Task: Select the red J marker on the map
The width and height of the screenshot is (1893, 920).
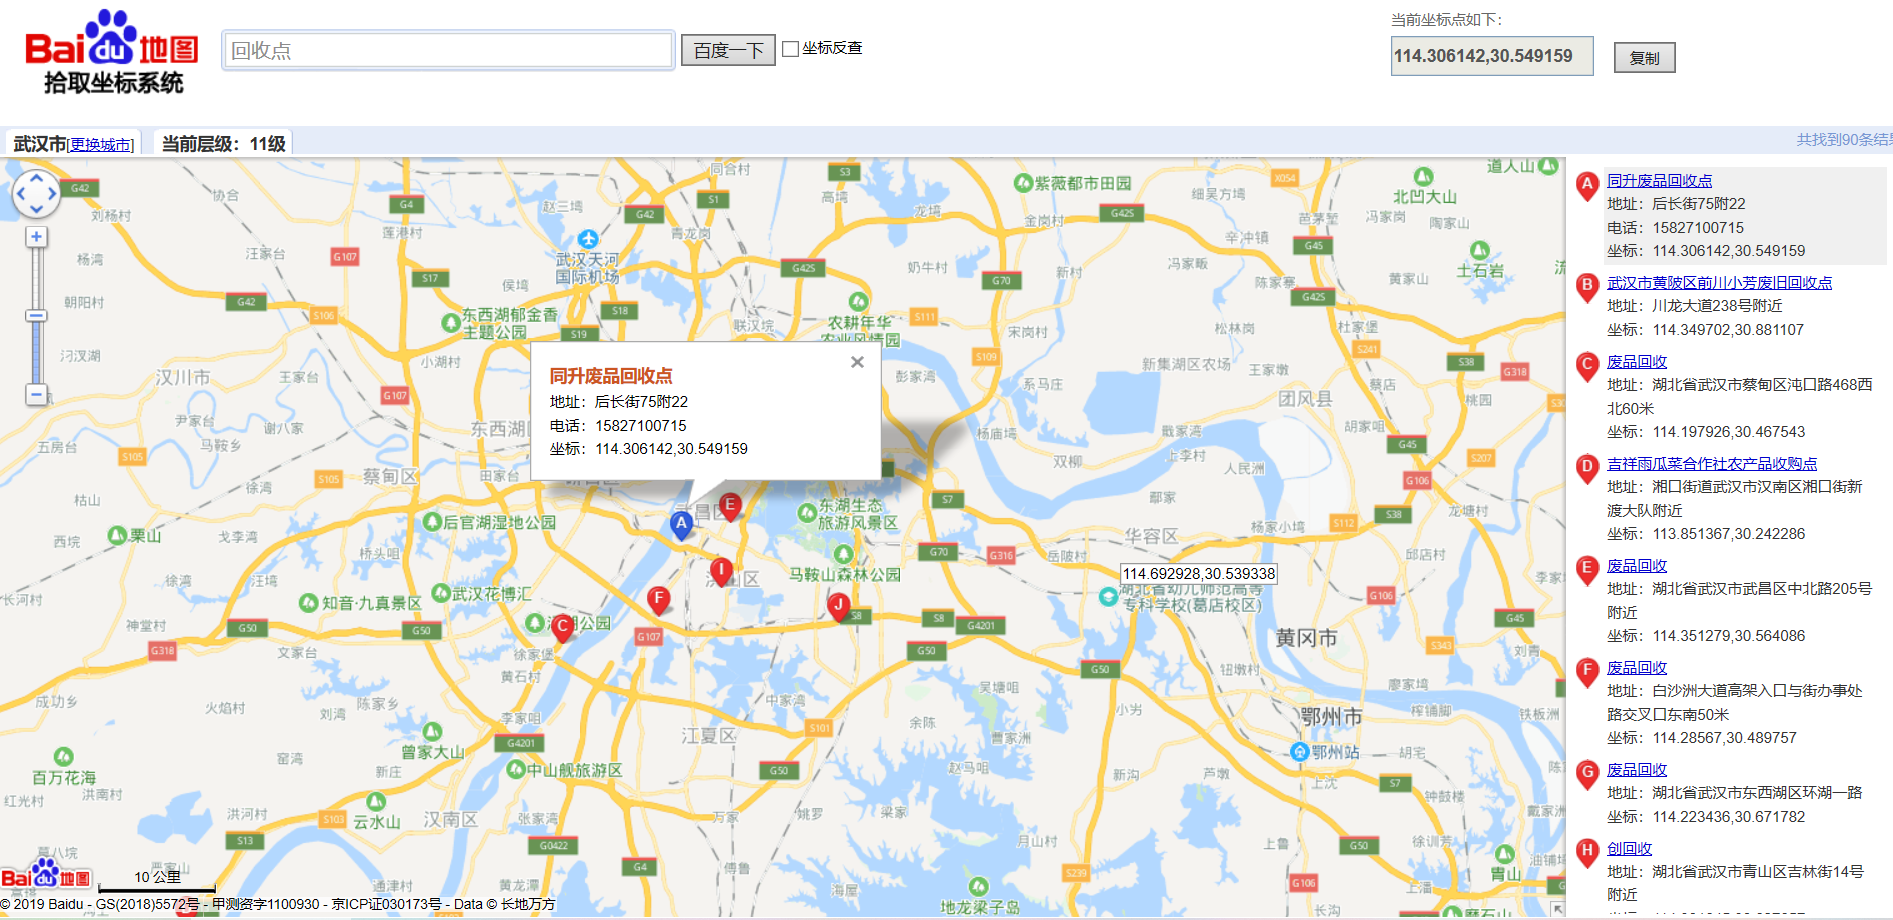Action: pos(838,605)
